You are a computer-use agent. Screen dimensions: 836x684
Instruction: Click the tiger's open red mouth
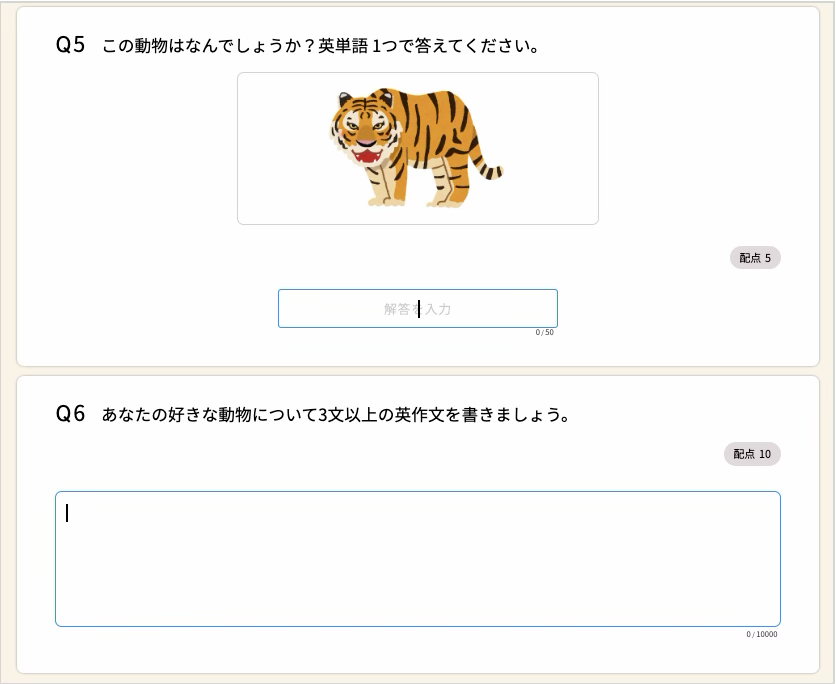click(x=366, y=156)
